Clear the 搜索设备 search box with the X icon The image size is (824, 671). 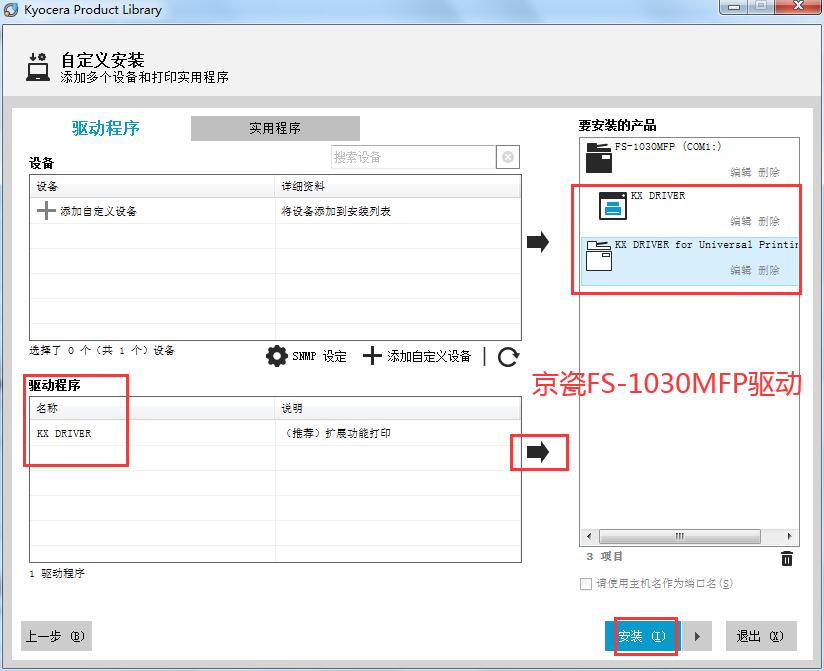pyautogui.click(x=508, y=157)
